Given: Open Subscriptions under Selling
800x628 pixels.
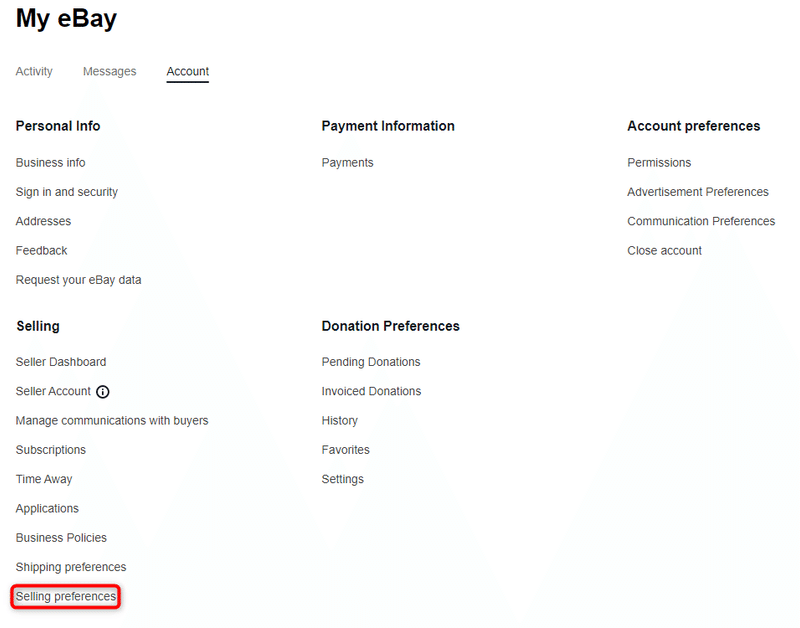Looking at the screenshot, I should 51,450.
